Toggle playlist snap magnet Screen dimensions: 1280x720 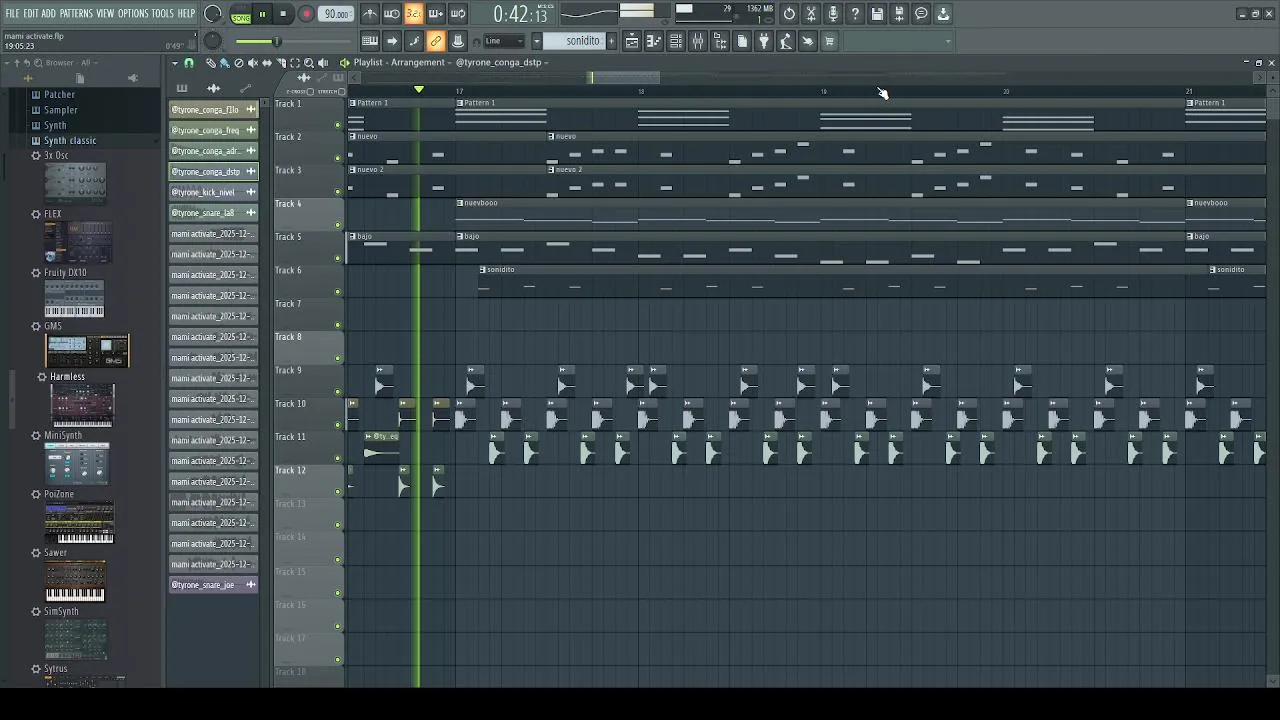pos(189,63)
